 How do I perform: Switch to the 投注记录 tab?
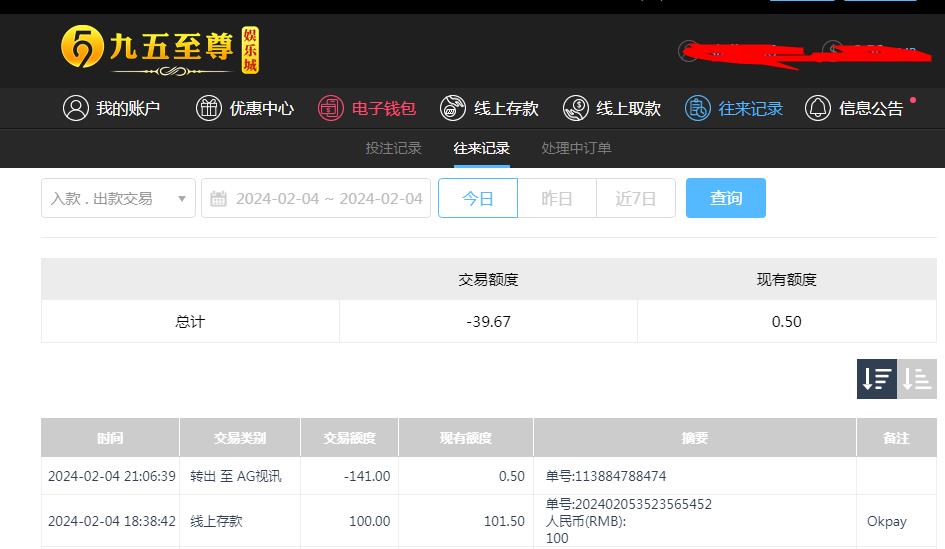click(x=394, y=148)
